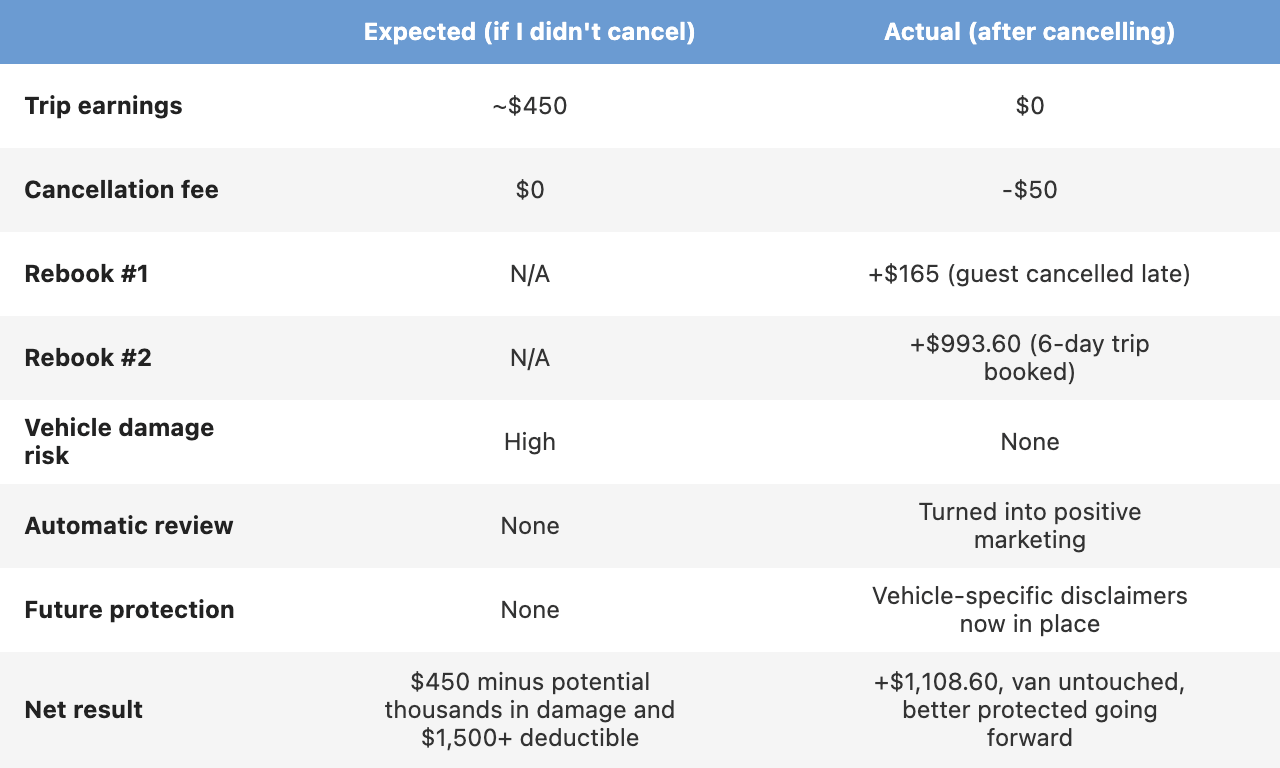Click the '$450 minus potential thousands' cell
Screen dimensions: 1280x768
529,710
